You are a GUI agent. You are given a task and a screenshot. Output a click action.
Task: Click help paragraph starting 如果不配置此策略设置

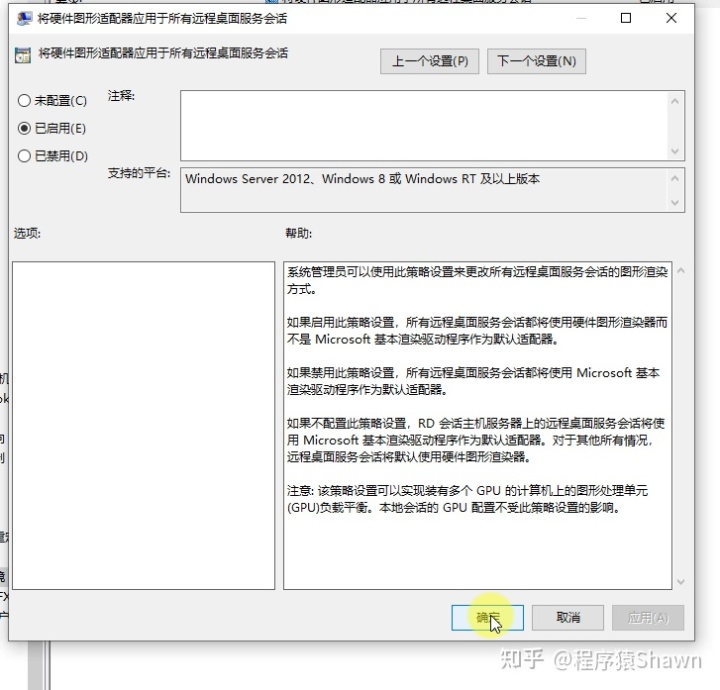[x=476, y=440]
